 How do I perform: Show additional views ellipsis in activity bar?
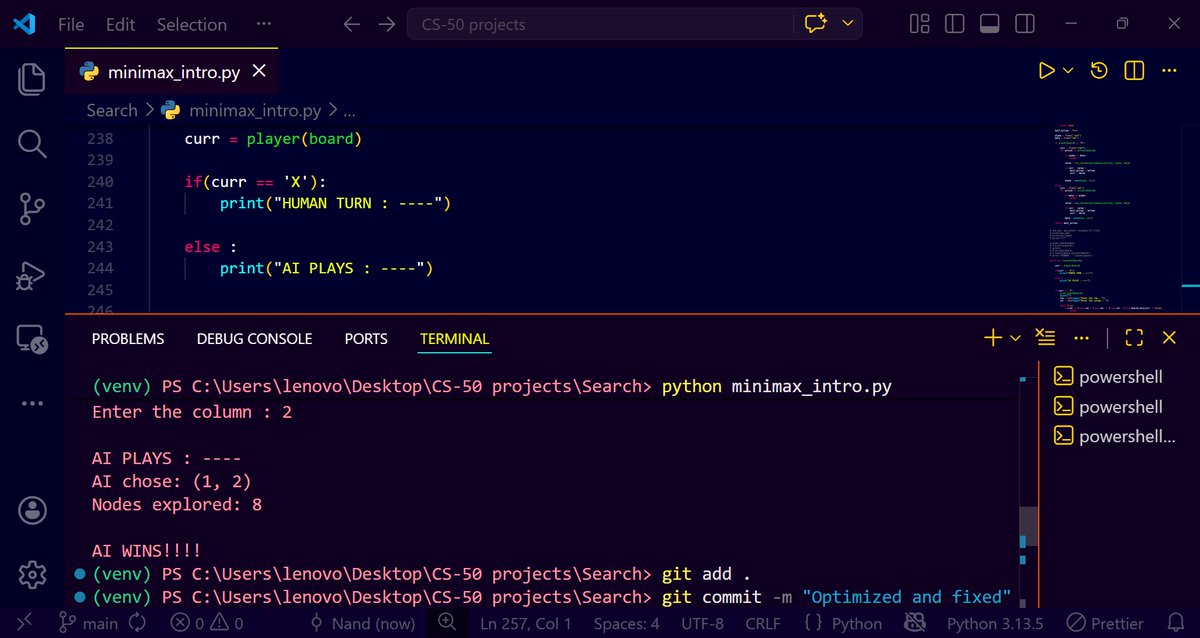coord(32,403)
